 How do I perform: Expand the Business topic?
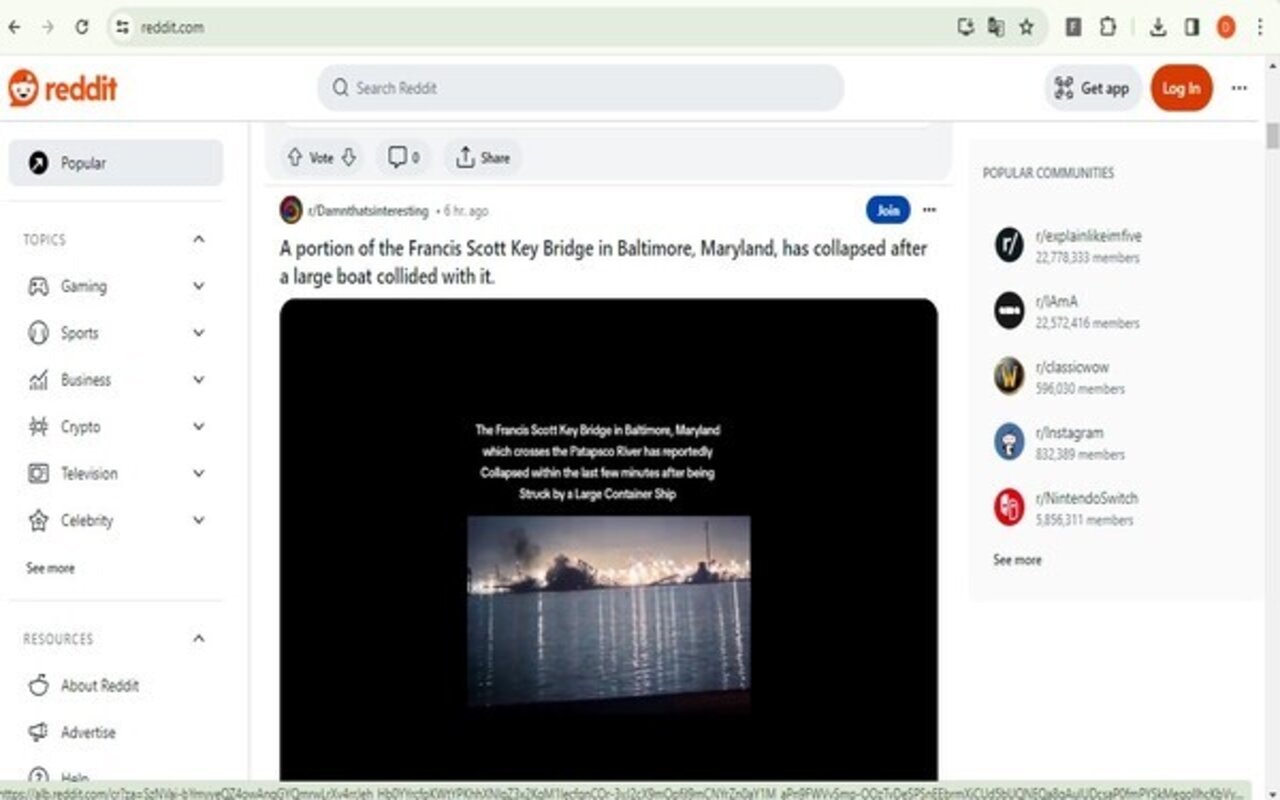[199, 380]
